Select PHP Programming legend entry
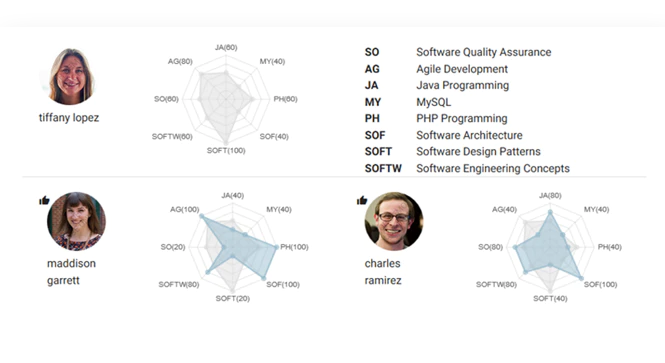 tap(436, 118)
